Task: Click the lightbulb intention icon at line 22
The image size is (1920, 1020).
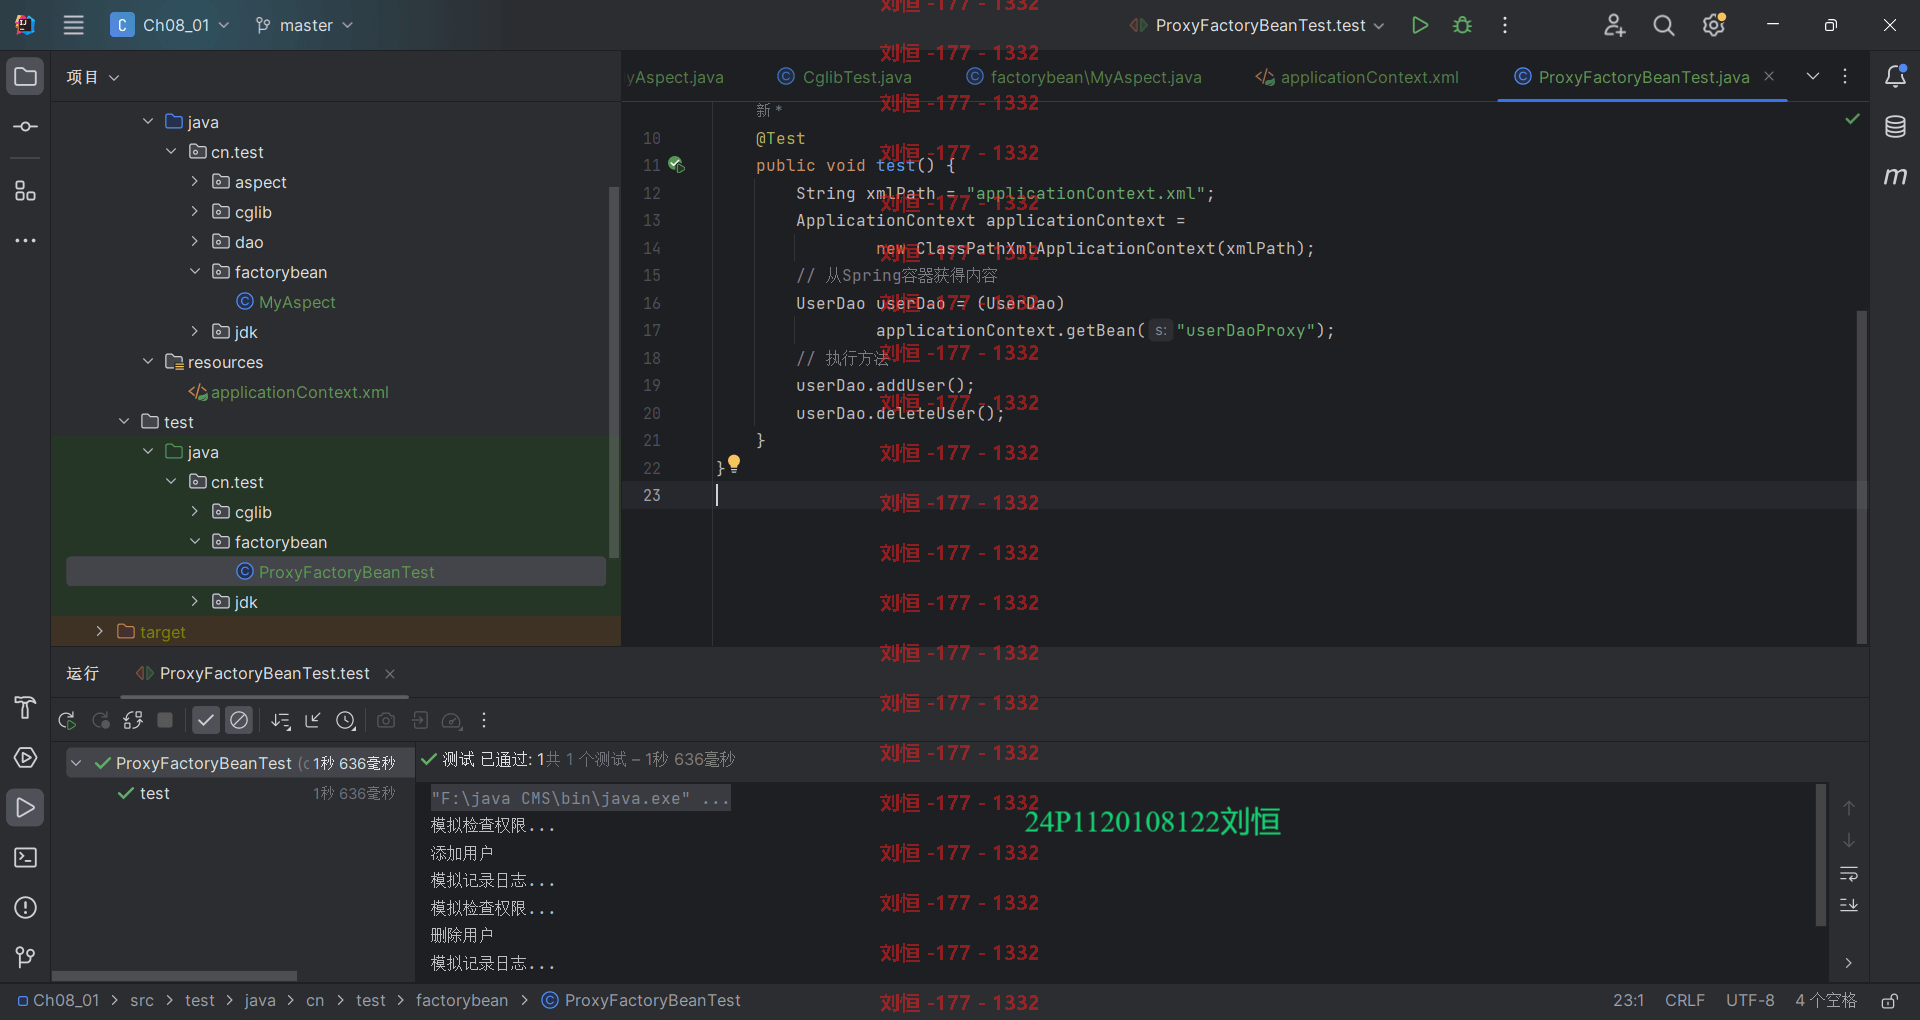Action: coord(734,463)
